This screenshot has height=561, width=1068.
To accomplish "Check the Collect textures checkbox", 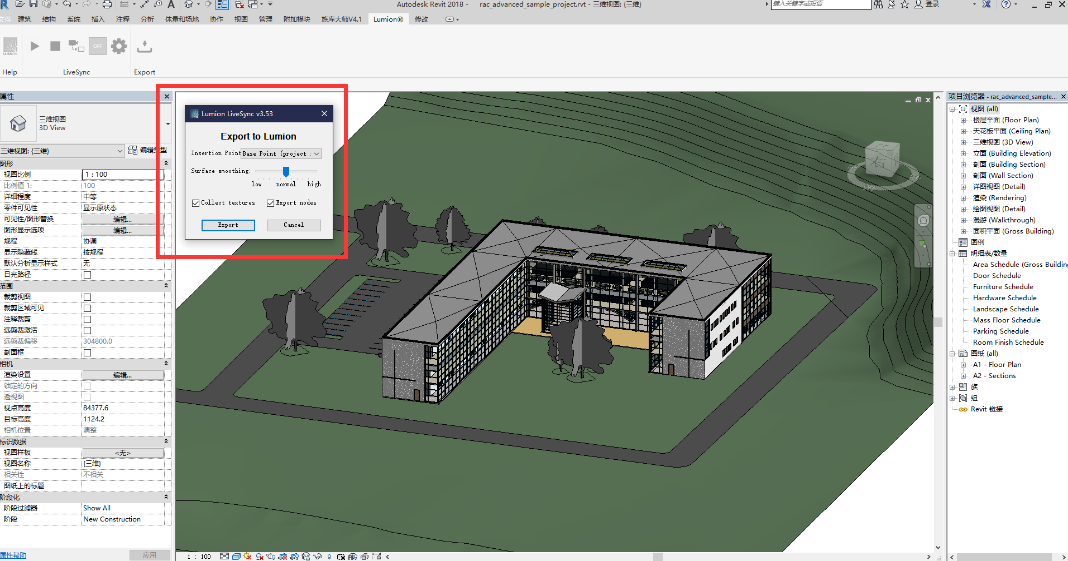I will pyautogui.click(x=196, y=203).
